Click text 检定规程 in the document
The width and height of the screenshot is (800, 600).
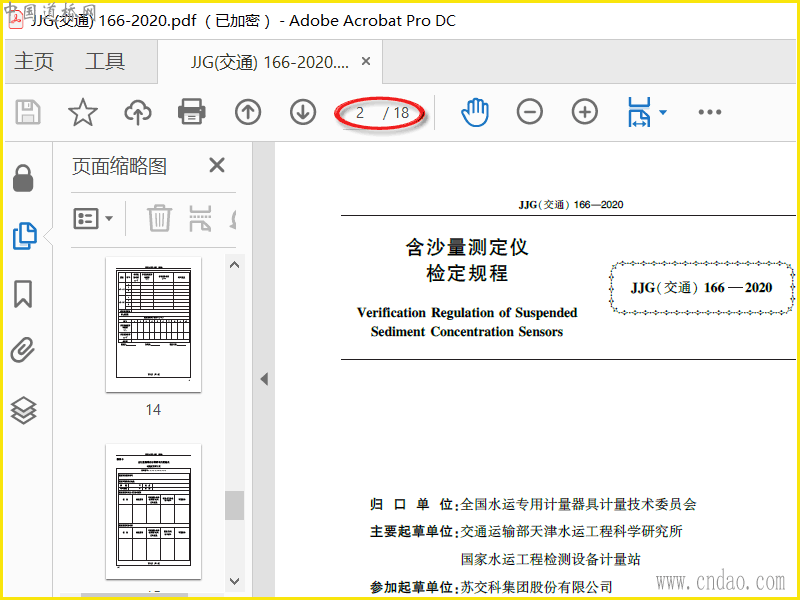[x=467, y=273]
